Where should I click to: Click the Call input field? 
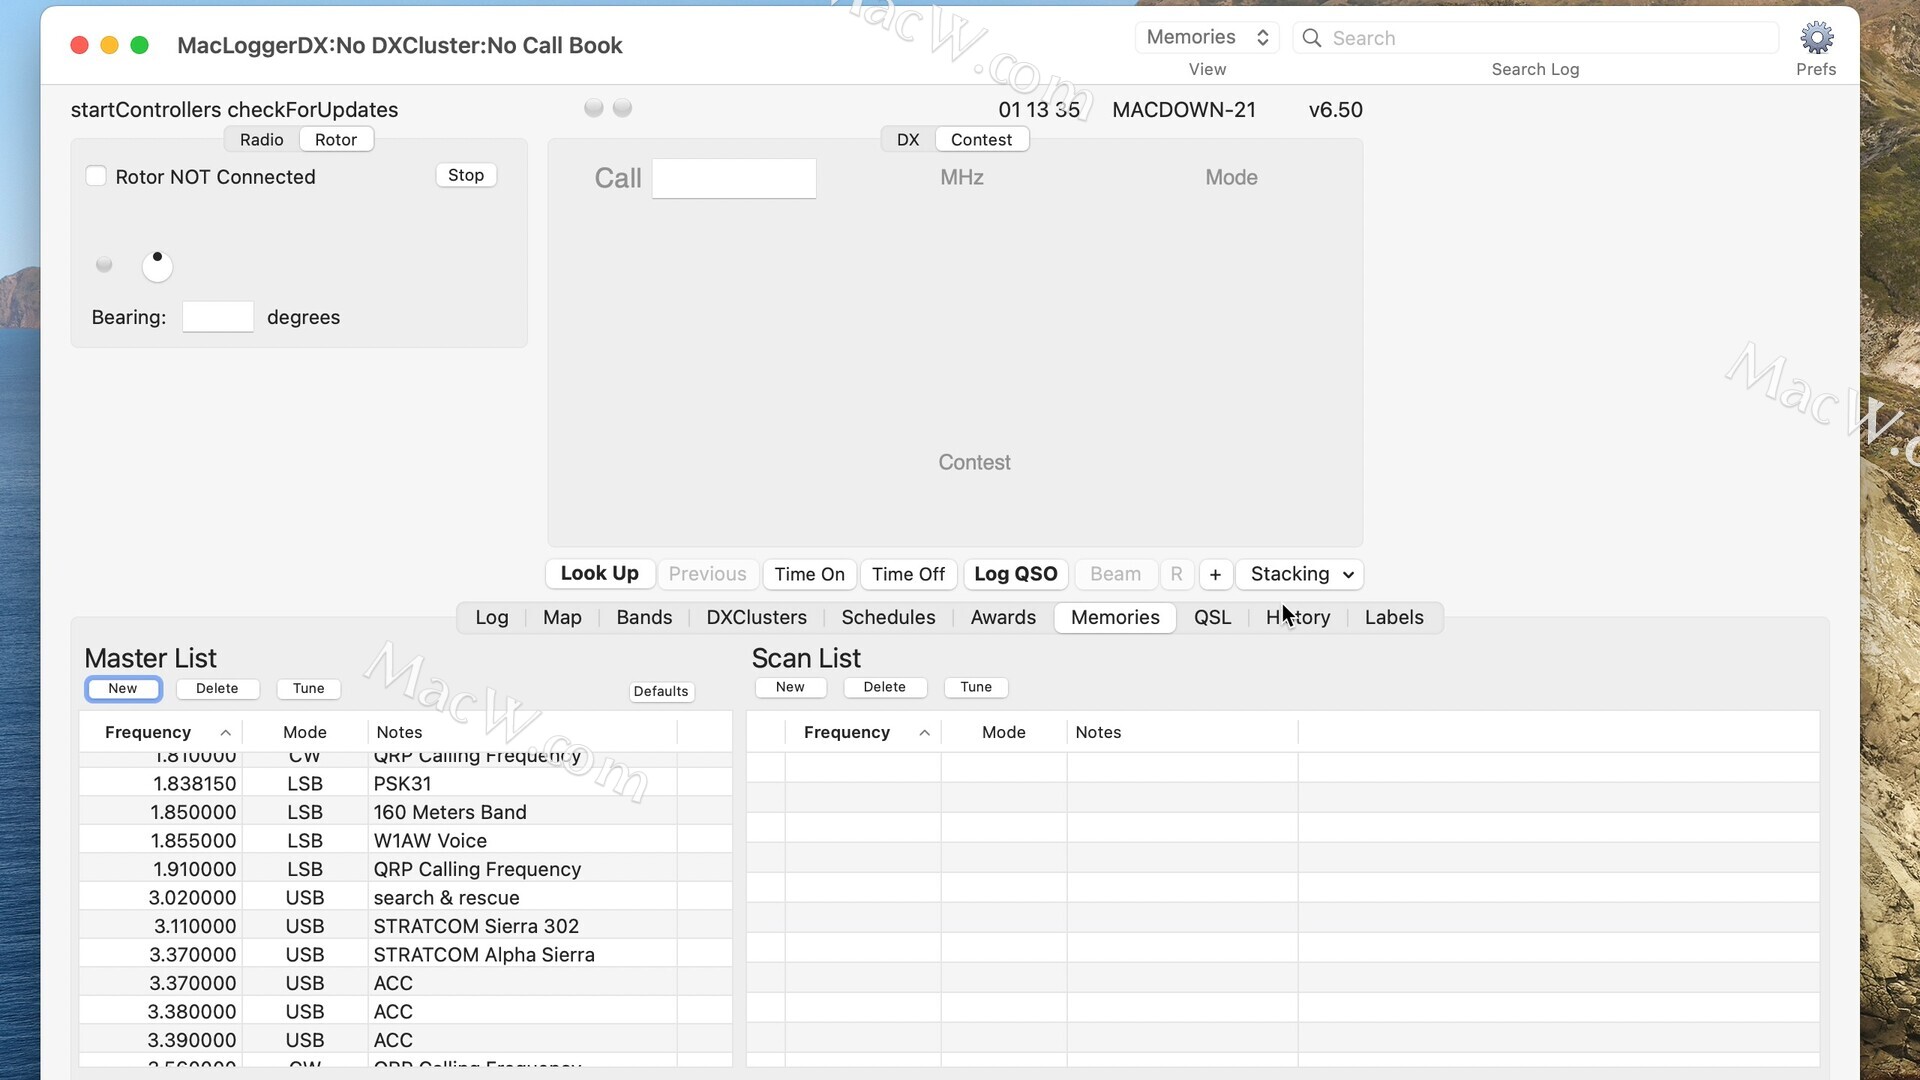coord(734,178)
